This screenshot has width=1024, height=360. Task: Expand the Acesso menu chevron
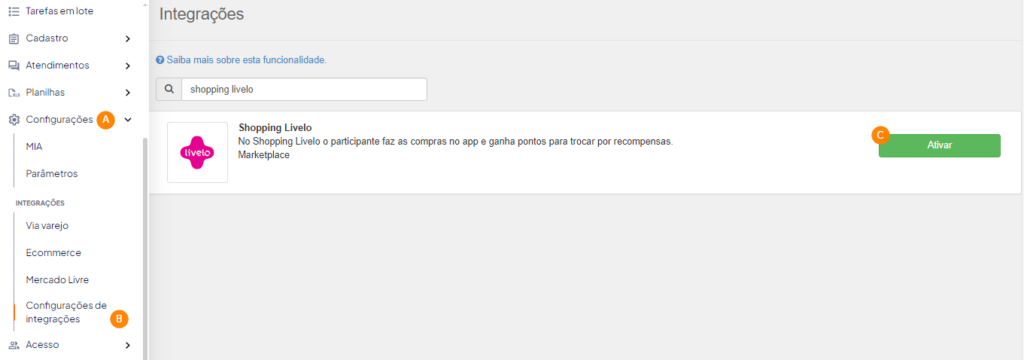click(128, 345)
